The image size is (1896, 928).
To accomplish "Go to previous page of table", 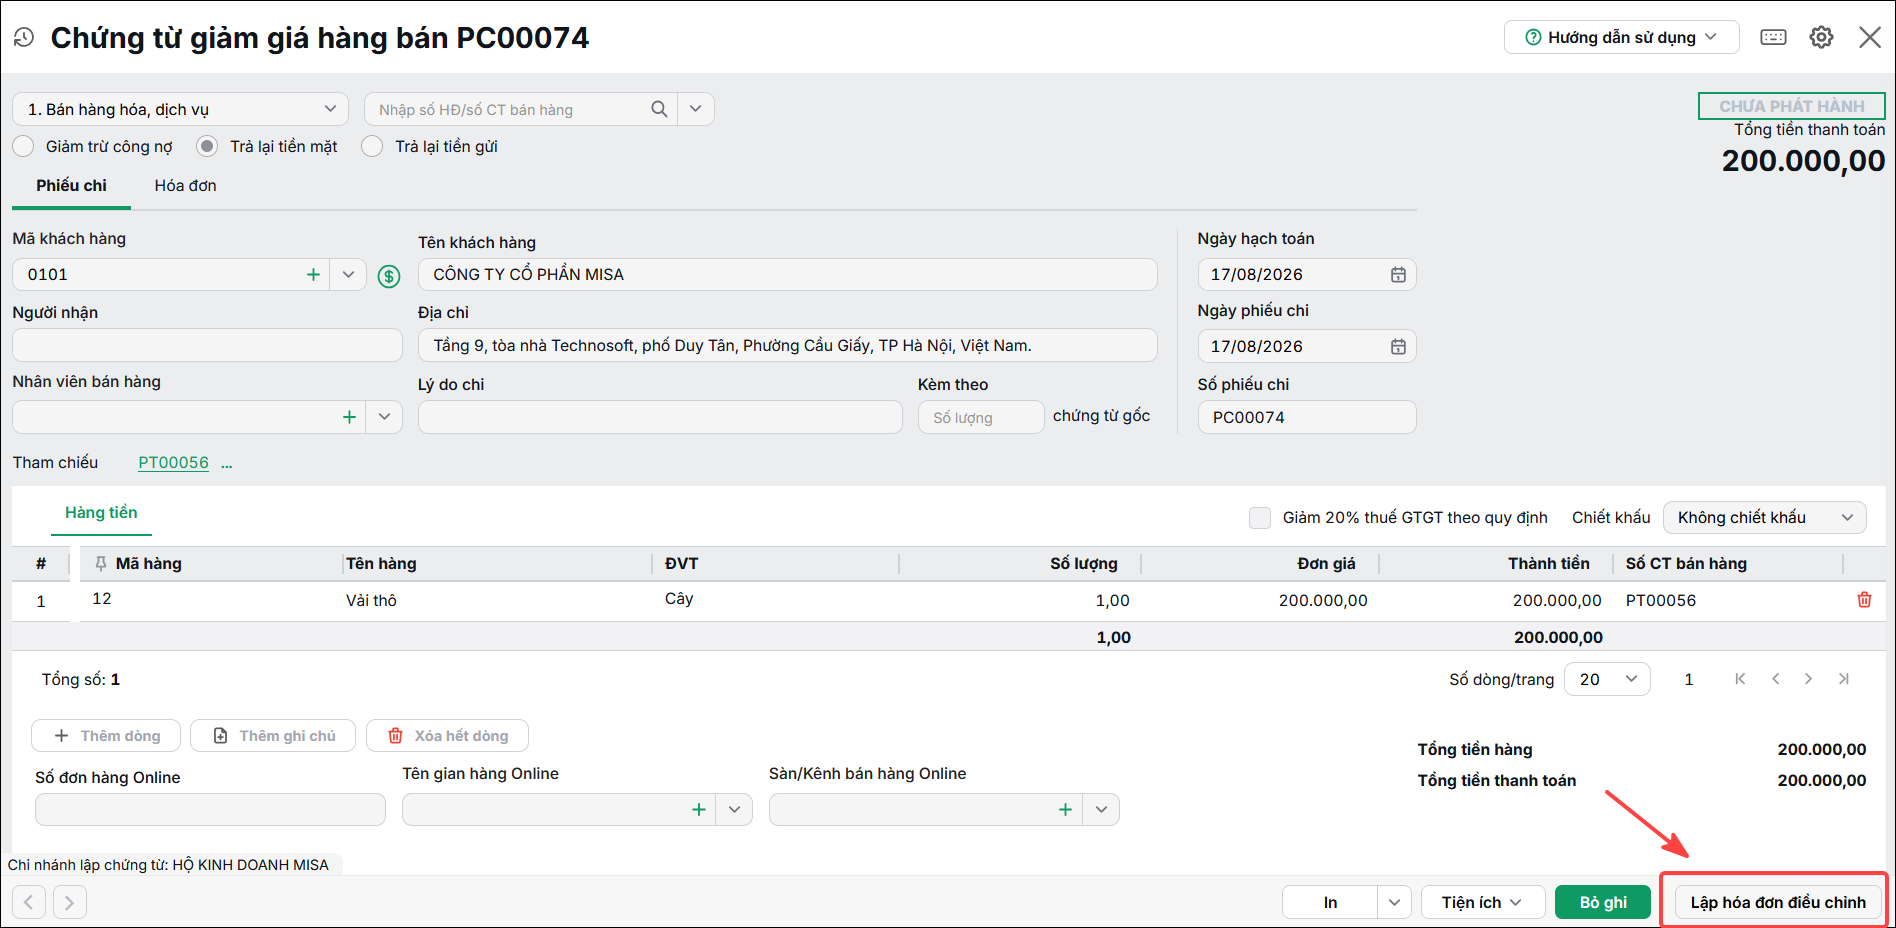I will pos(1775,679).
